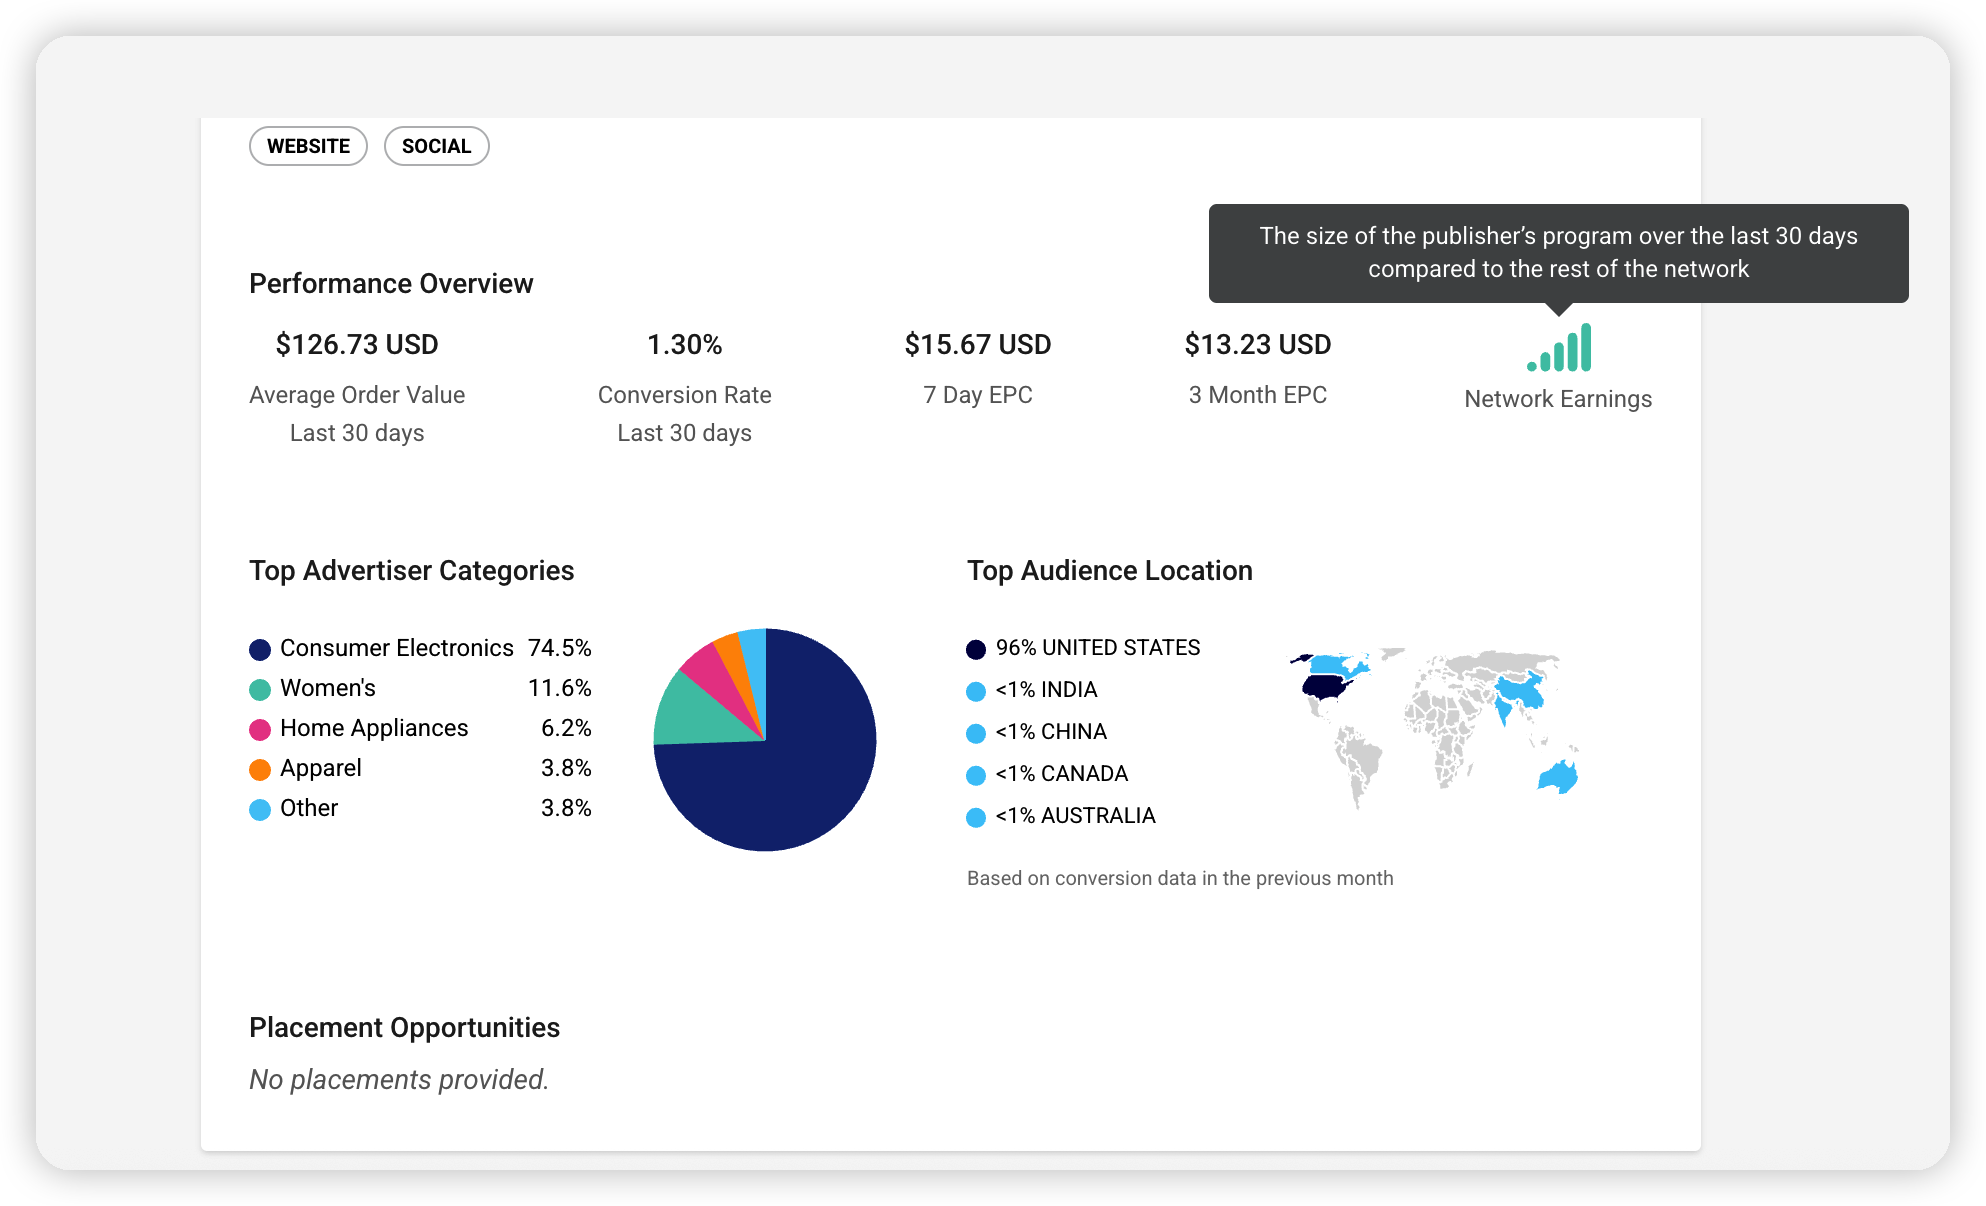Click the United States on the world map
Viewport: 1986px width, 1206px height.
point(1325,686)
